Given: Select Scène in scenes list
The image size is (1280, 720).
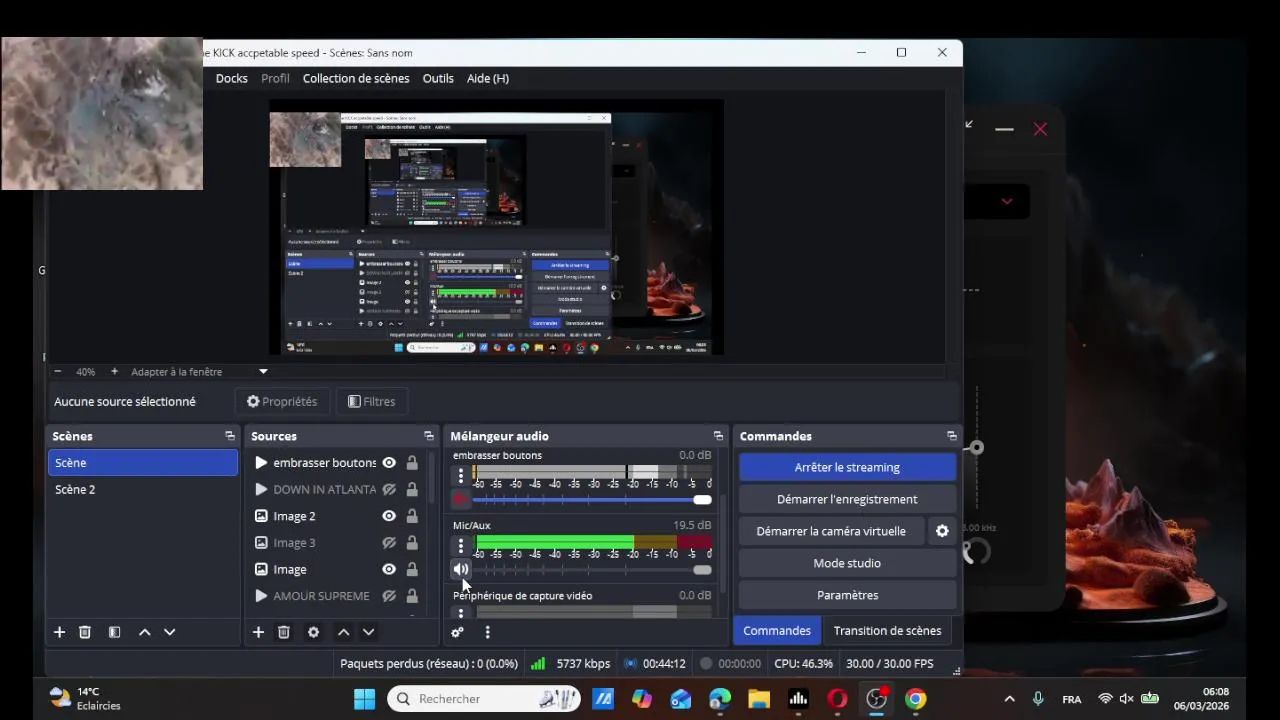Looking at the screenshot, I should click(x=143, y=463).
